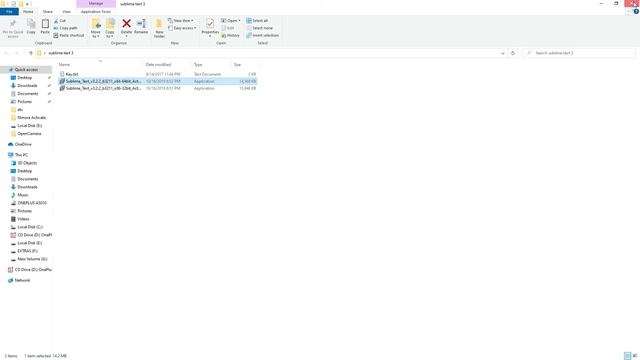
Task: Select the Key.txt file
Action: click(x=158, y=74)
